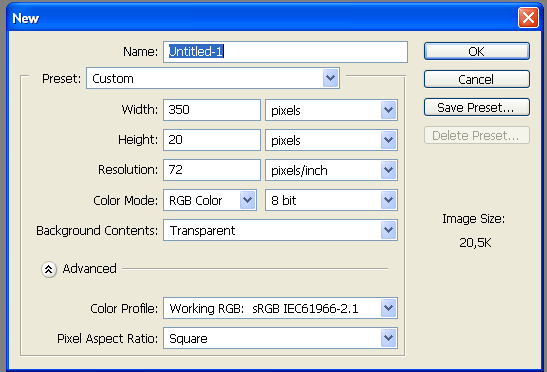Open the Pixel Aspect Ratio dropdown
This screenshot has width=547, height=372.
(x=280, y=338)
